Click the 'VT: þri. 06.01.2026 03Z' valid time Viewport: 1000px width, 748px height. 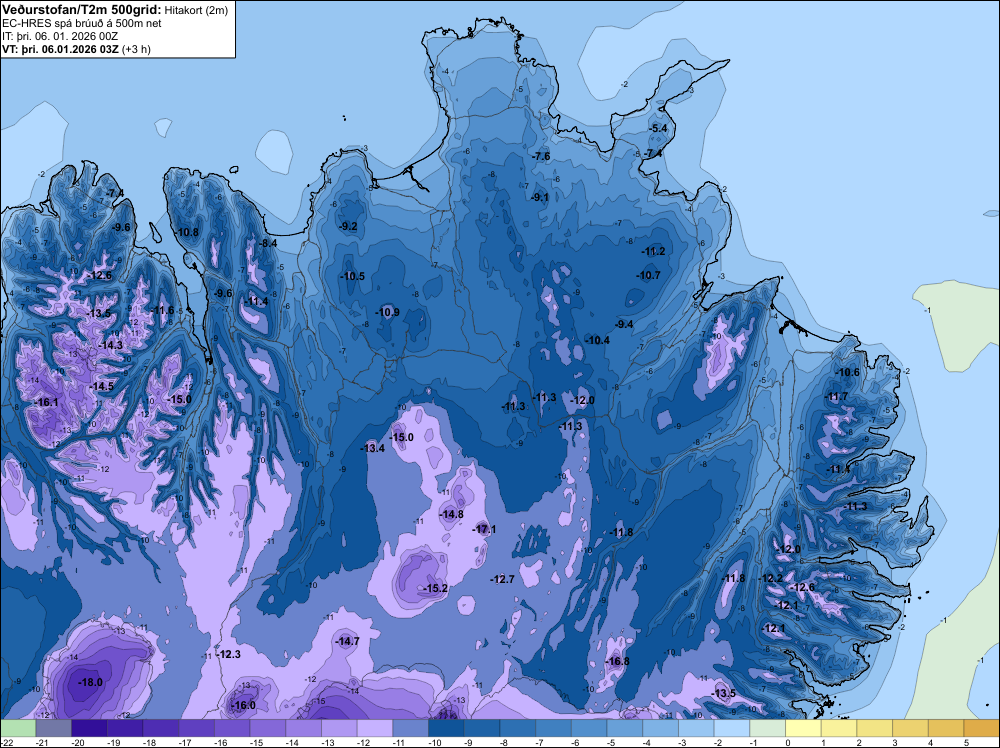coord(60,49)
